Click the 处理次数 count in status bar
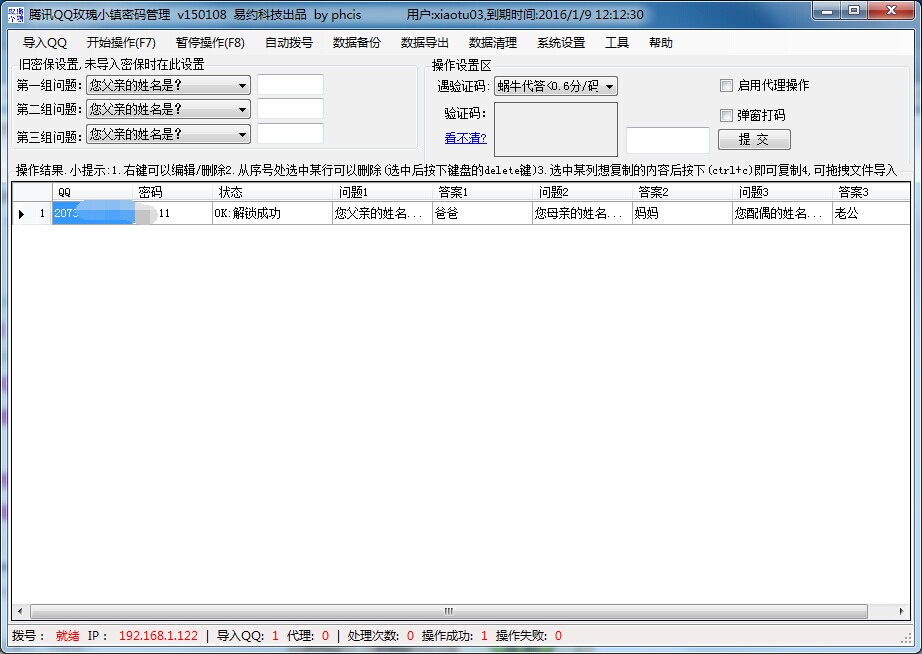Screen dimensions: 922x654 [410, 636]
